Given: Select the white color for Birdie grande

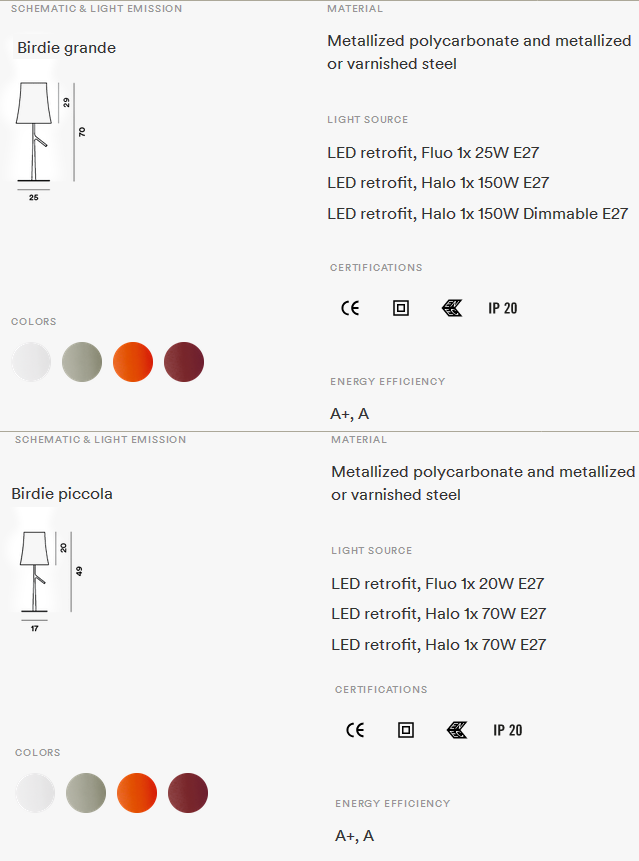Looking at the screenshot, I should 31,362.
